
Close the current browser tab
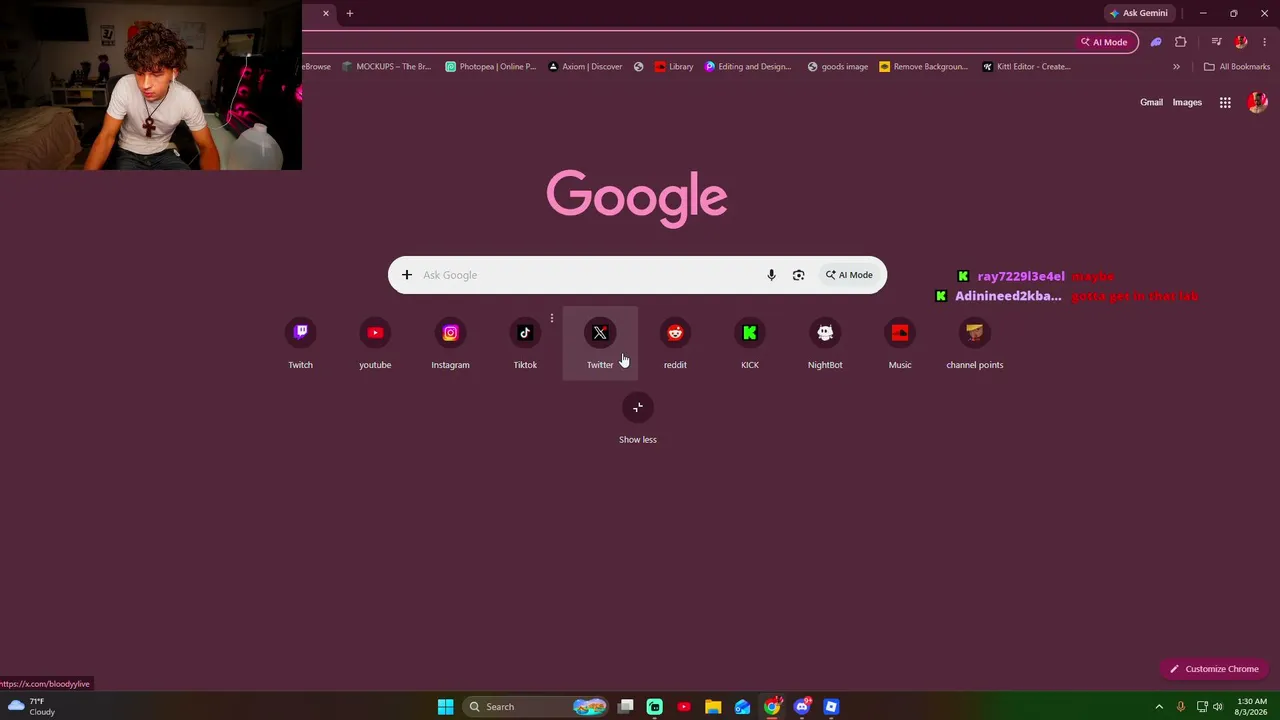325,13
